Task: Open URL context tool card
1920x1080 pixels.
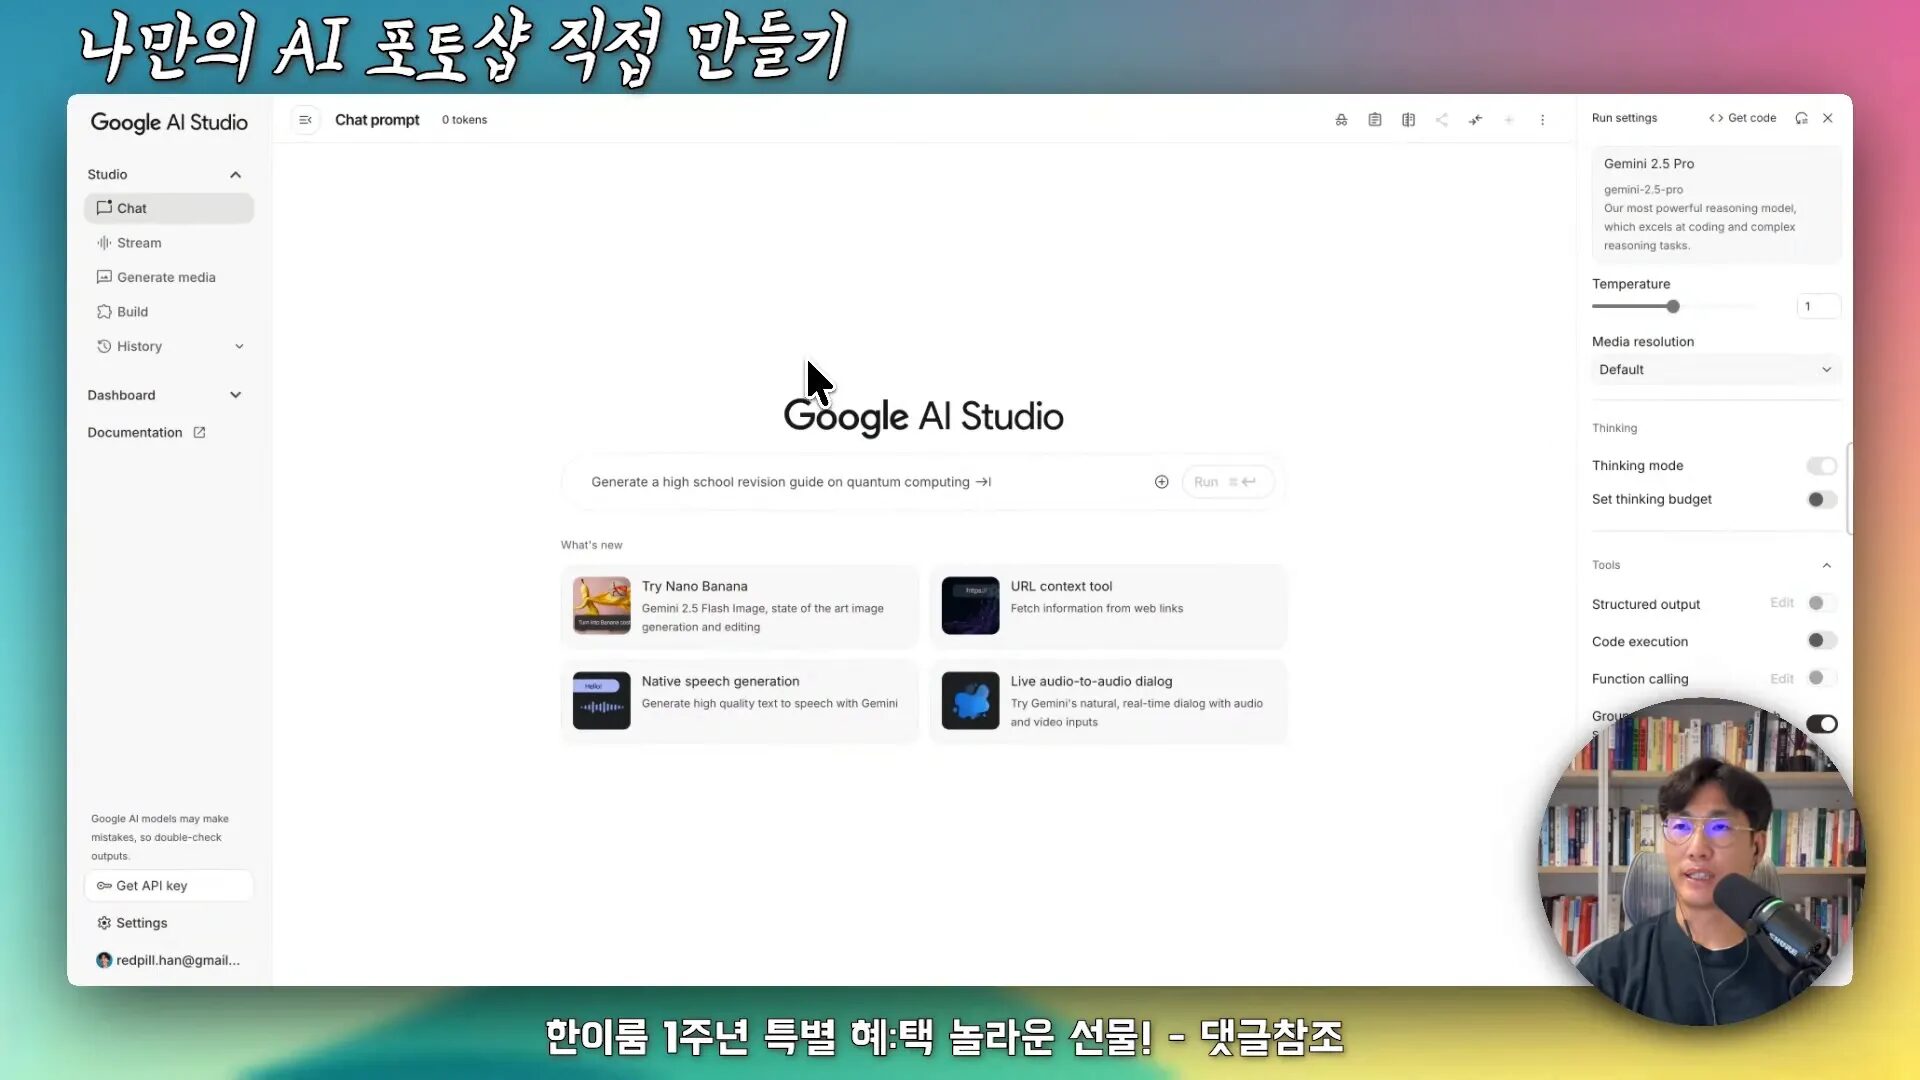Action: coord(1108,606)
